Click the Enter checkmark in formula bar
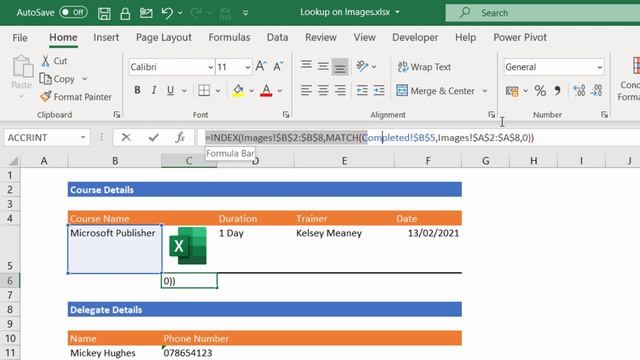Screen dimensions: 640x360 point(153,138)
